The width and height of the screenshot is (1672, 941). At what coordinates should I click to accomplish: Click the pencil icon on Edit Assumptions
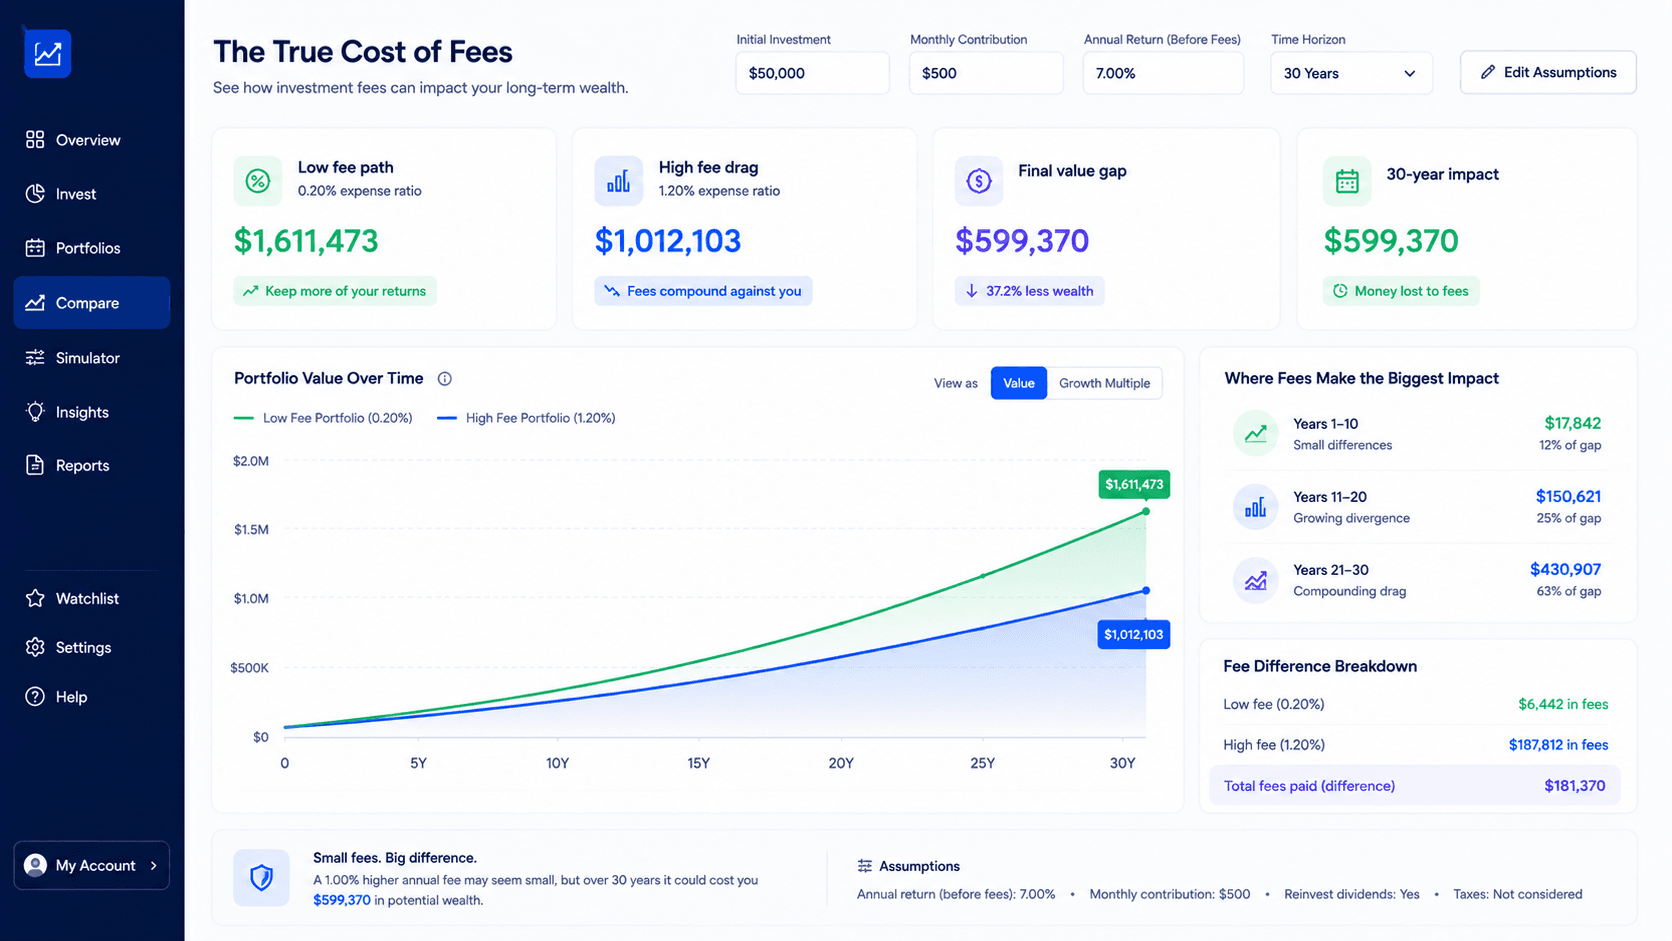1488,72
